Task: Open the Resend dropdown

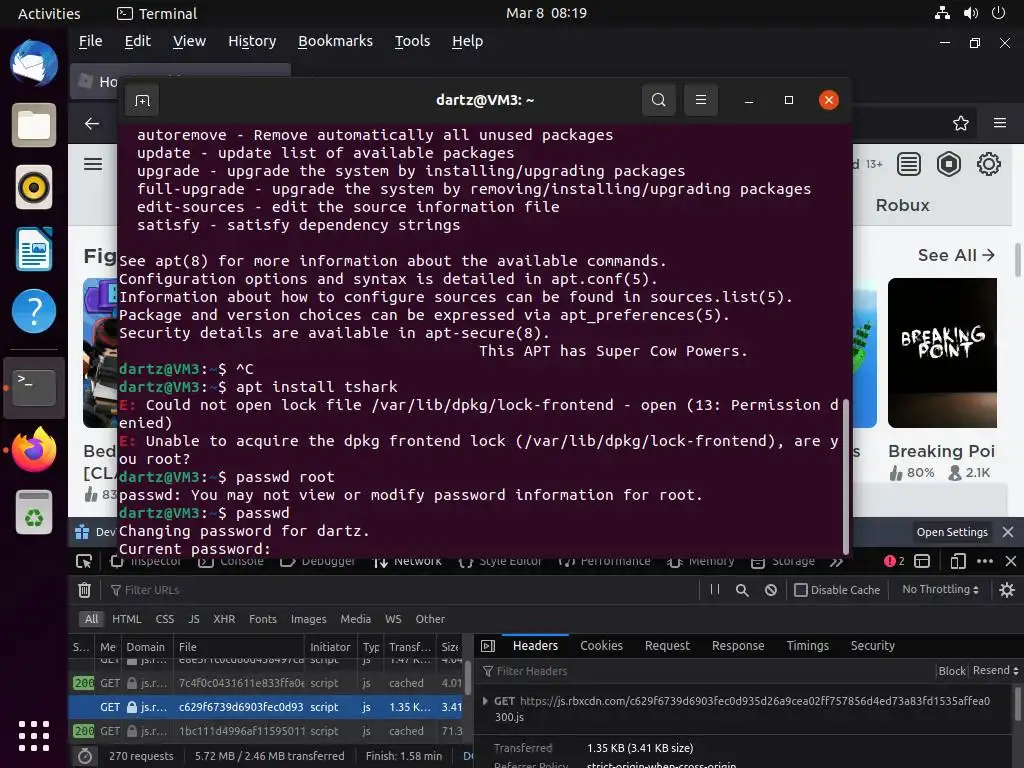Action: (x=995, y=671)
